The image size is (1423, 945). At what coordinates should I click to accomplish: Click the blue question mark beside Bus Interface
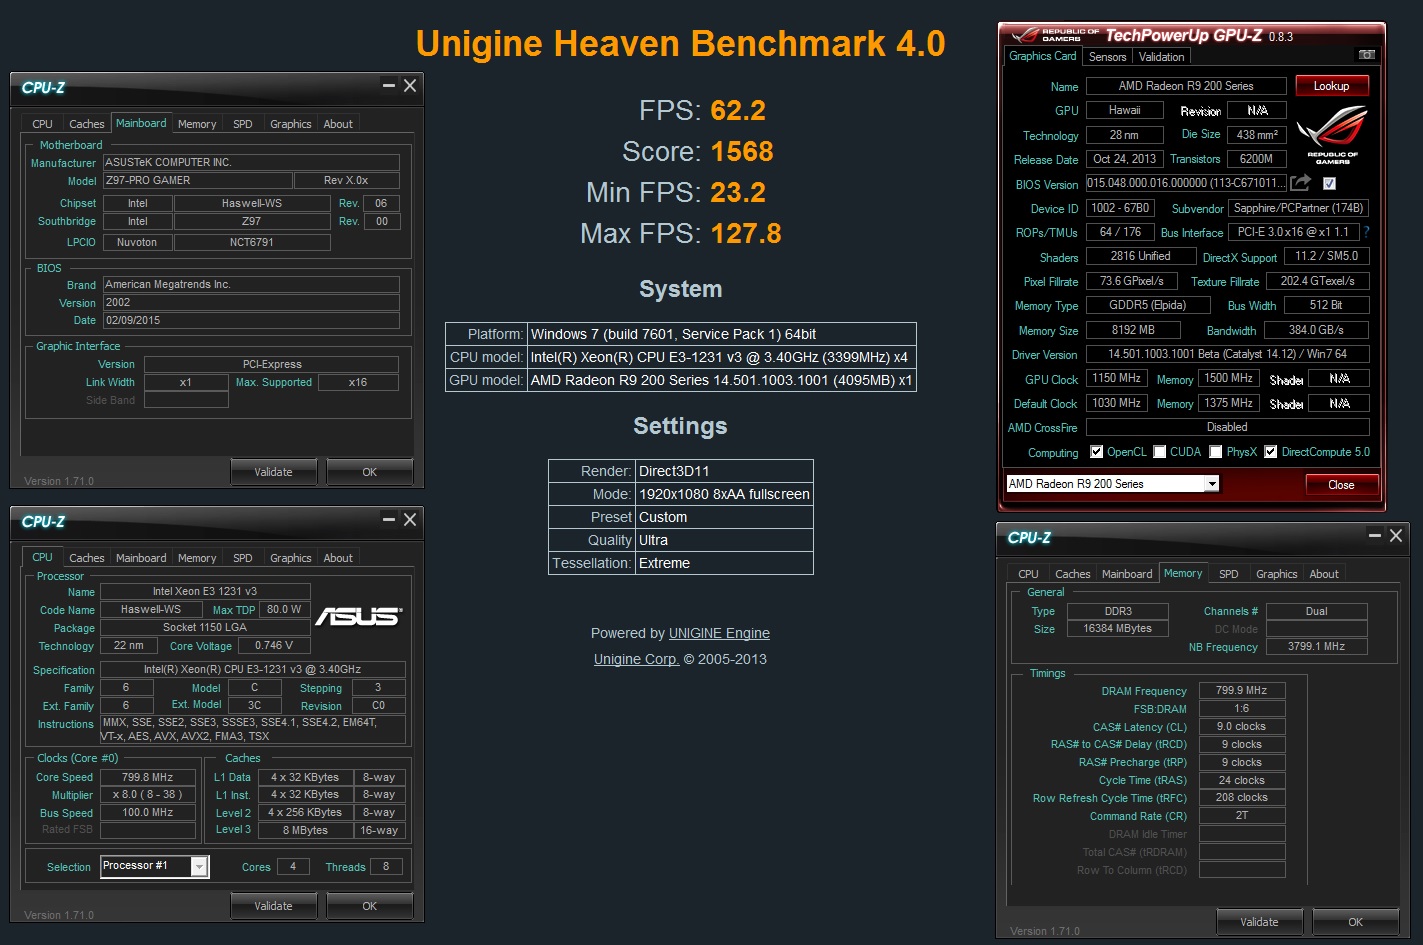point(1366,232)
